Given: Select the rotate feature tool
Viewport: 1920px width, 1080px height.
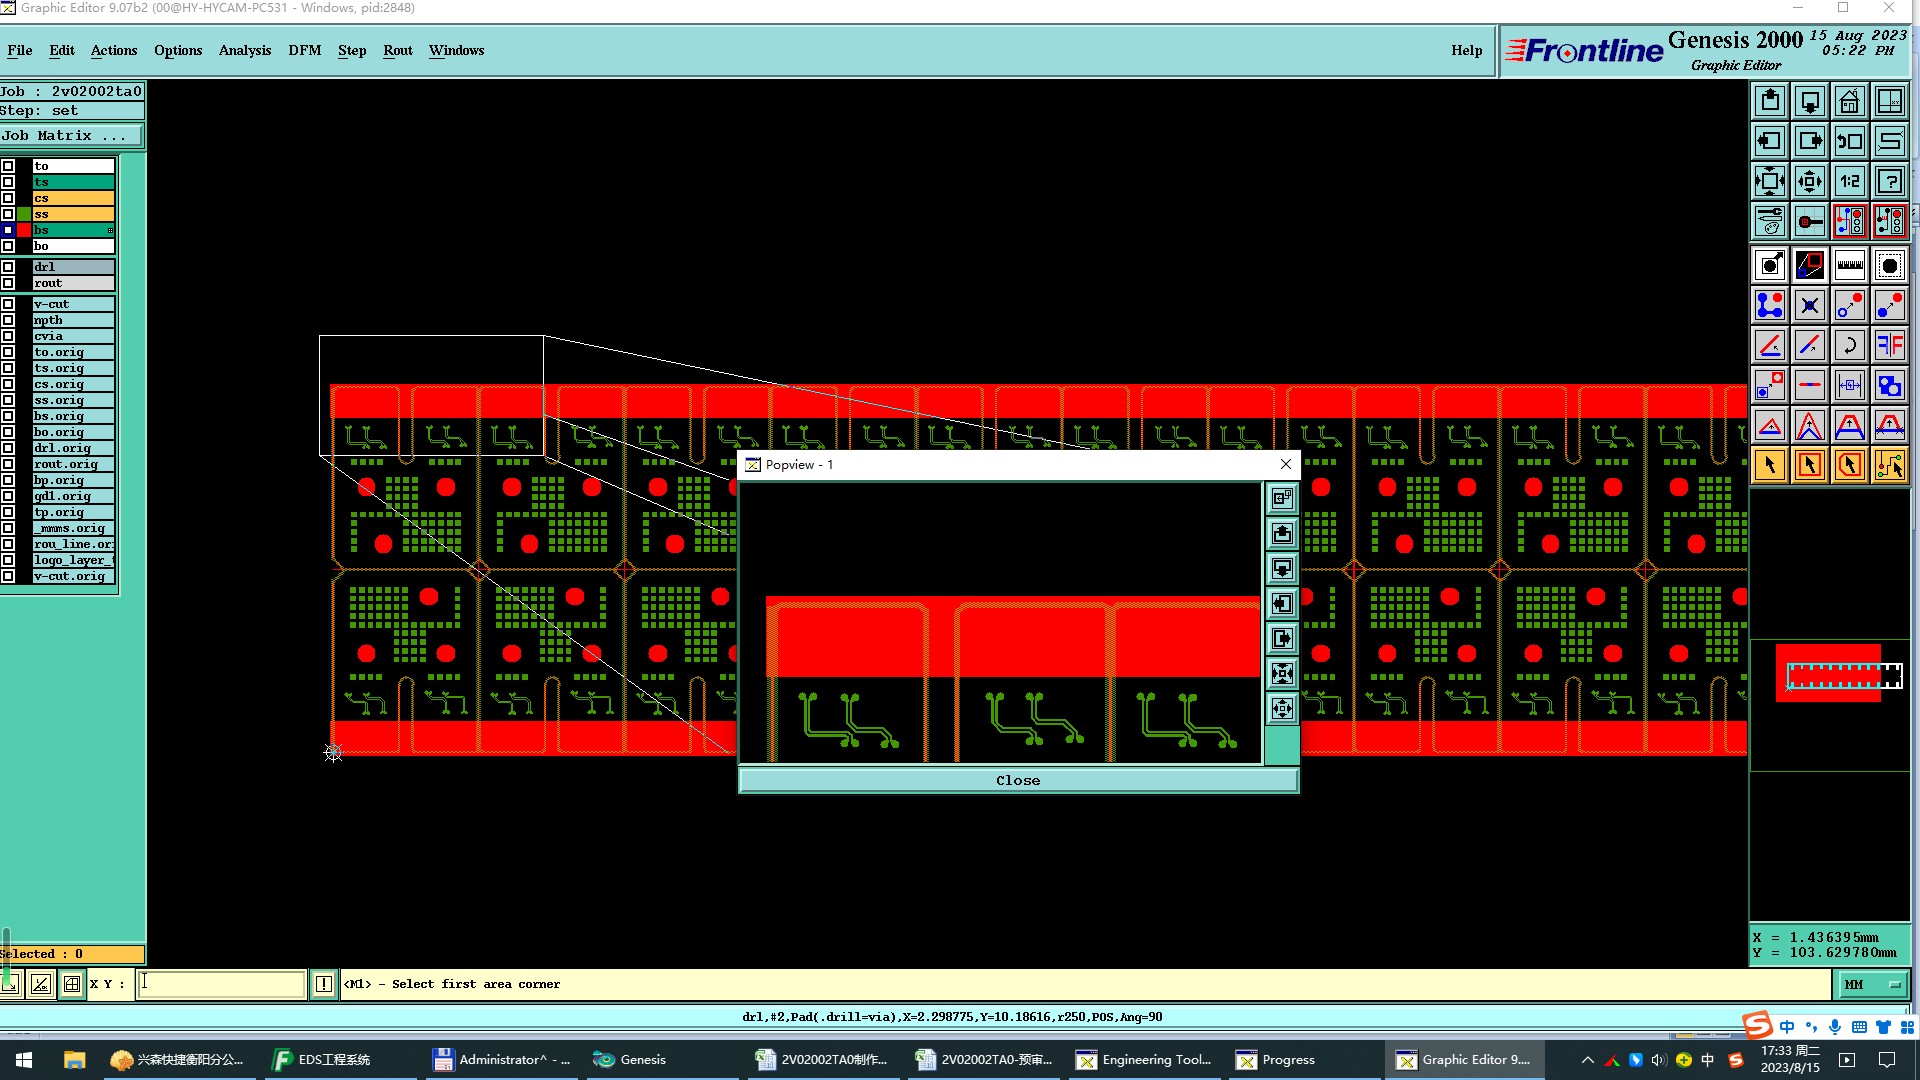Looking at the screenshot, I should pyautogui.click(x=1849, y=345).
